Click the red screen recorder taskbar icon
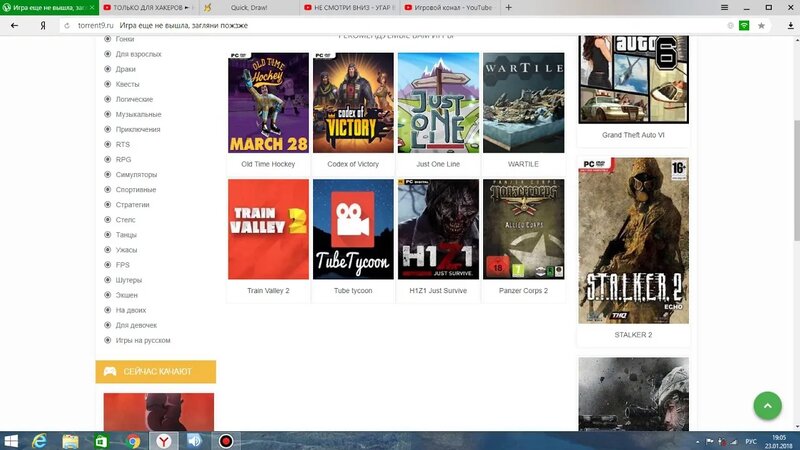800x450 pixels. [x=226, y=441]
